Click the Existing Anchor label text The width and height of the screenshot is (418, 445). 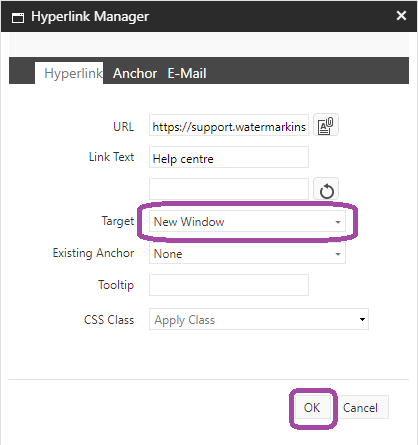click(93, 253)
